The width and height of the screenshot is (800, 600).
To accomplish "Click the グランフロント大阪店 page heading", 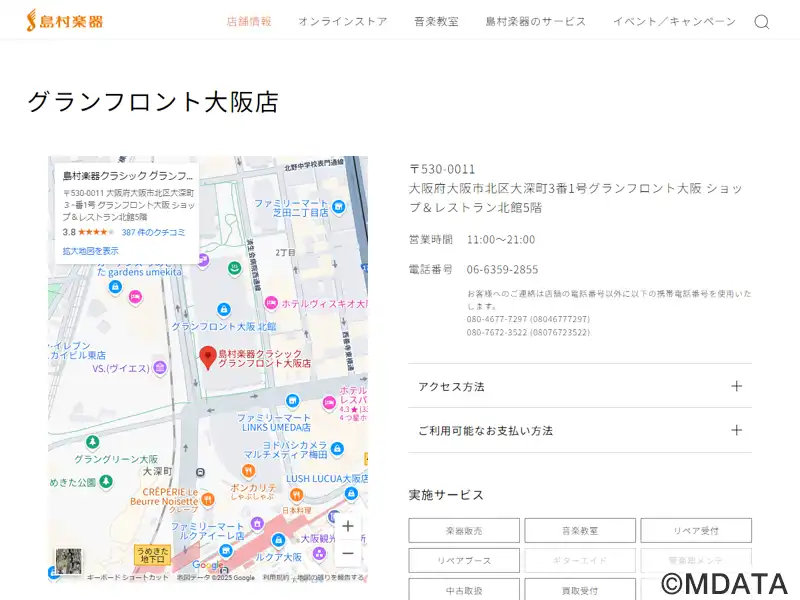I will tap(153, 102).
